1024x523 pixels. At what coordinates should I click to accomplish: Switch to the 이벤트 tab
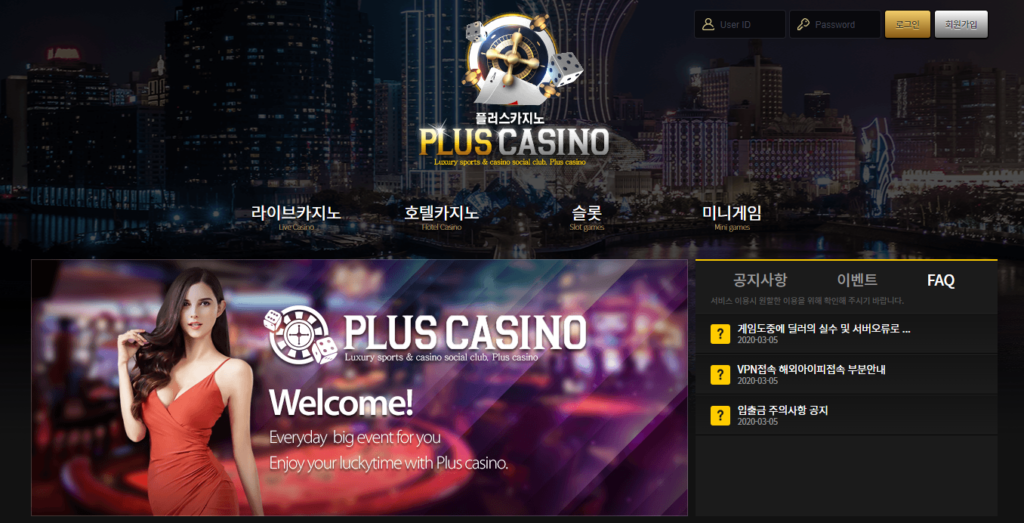pos(857,280)
